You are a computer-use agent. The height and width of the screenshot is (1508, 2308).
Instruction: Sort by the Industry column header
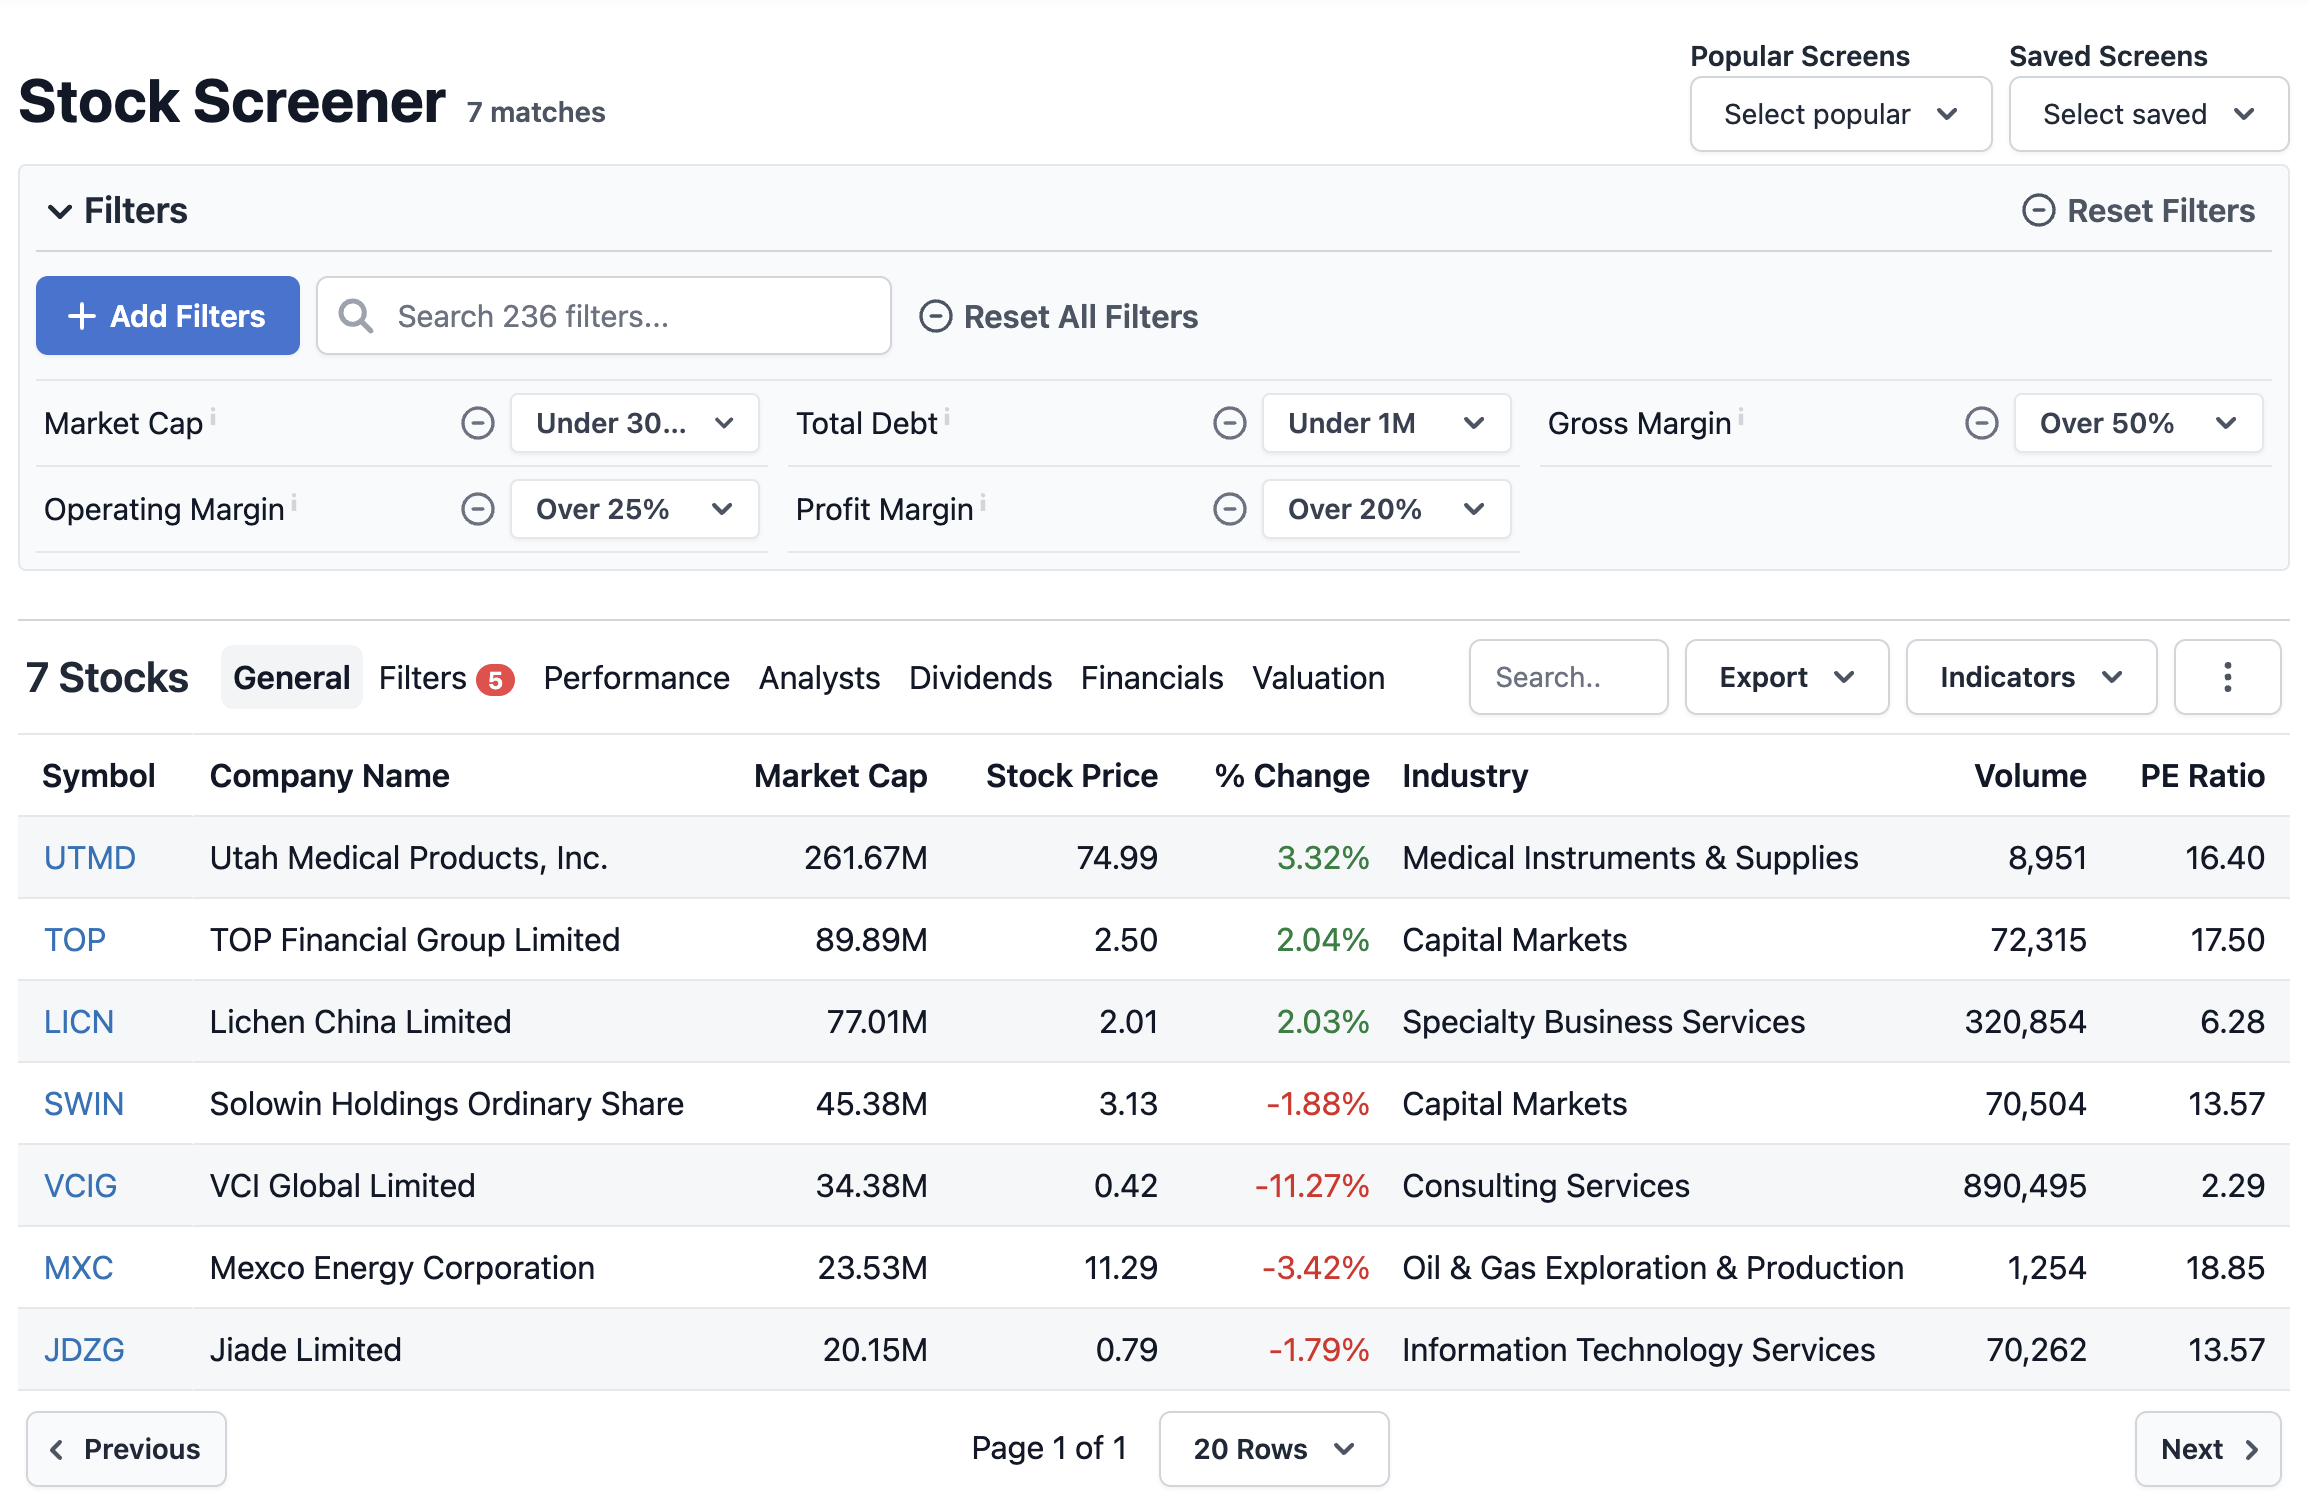[x=1465, y=776]
